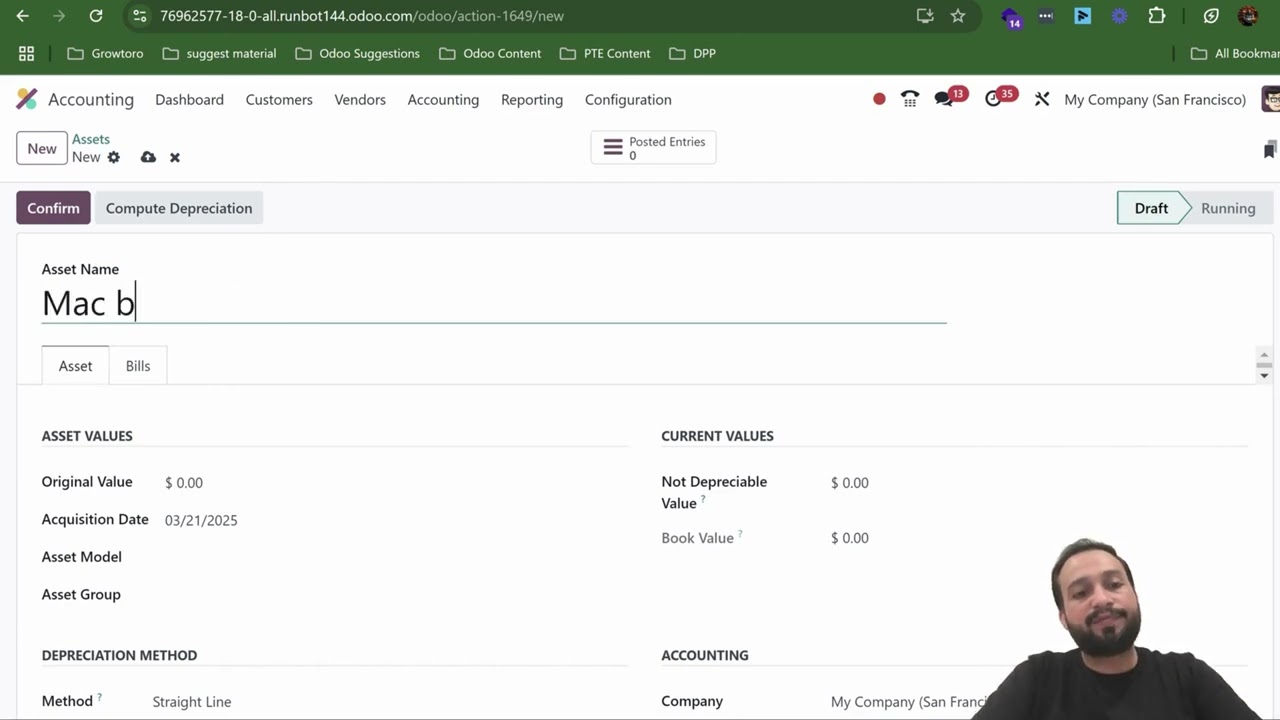The width and height of the screenshot is (1280, 720).
Task: Switch to the Asset tab
Action: (75, 366)
